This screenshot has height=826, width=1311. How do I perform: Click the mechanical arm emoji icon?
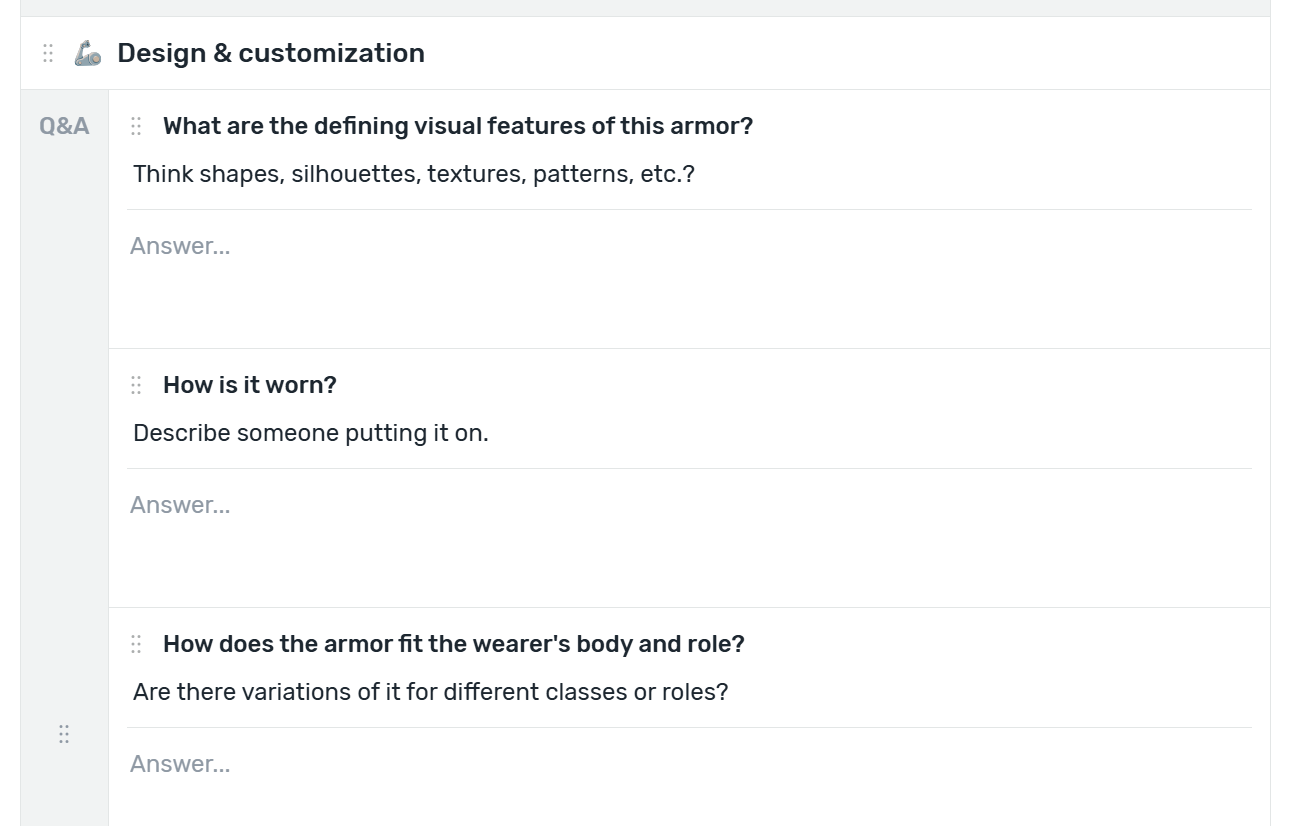pos(88,53)
